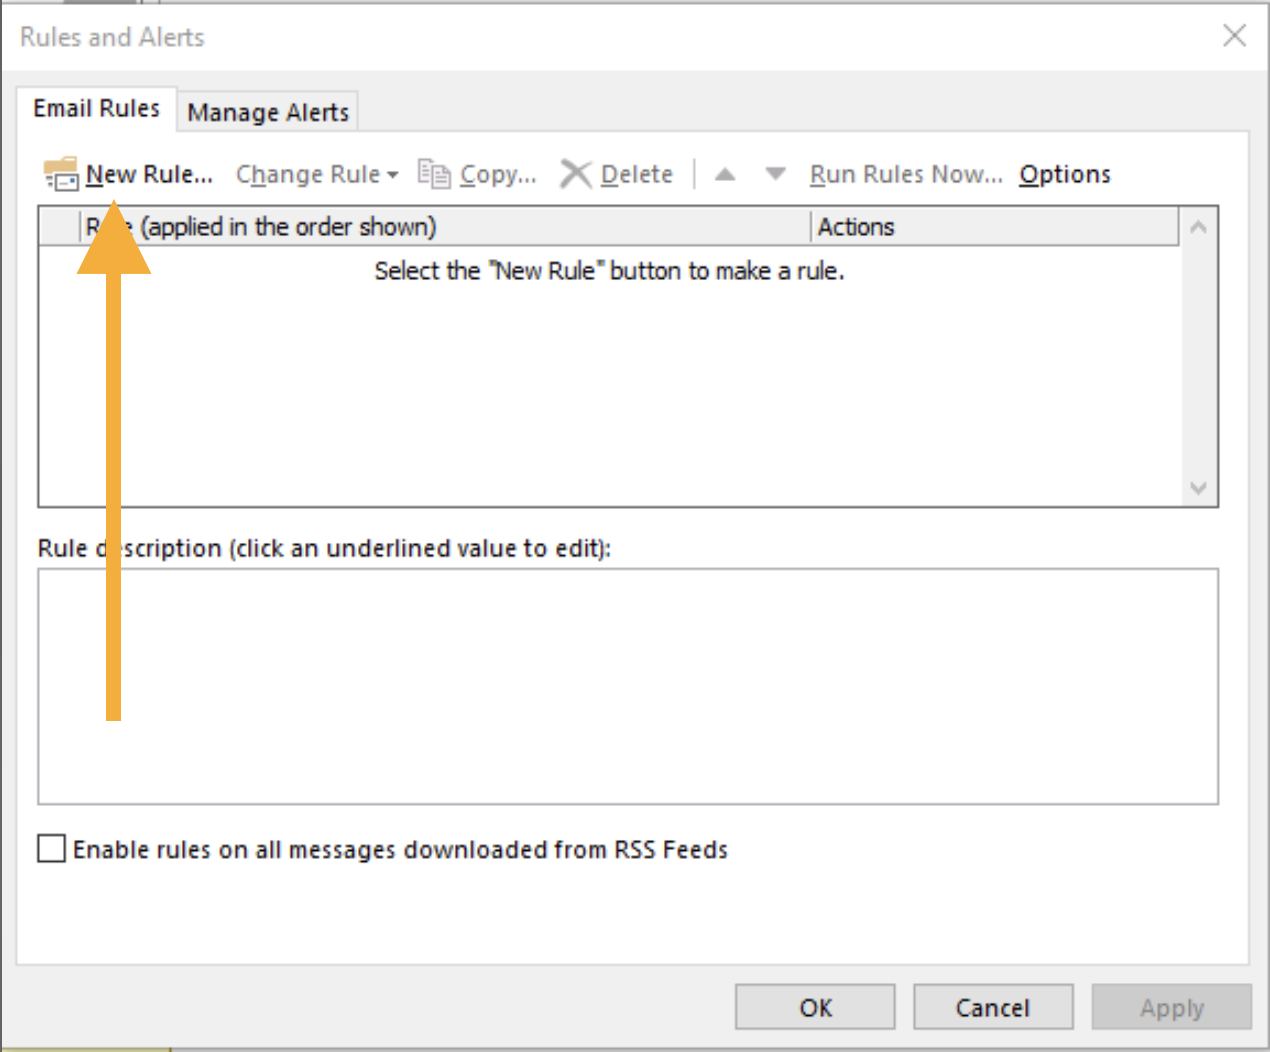
Task: Click the scrollbar down arrow
Action: [1198, 489]
